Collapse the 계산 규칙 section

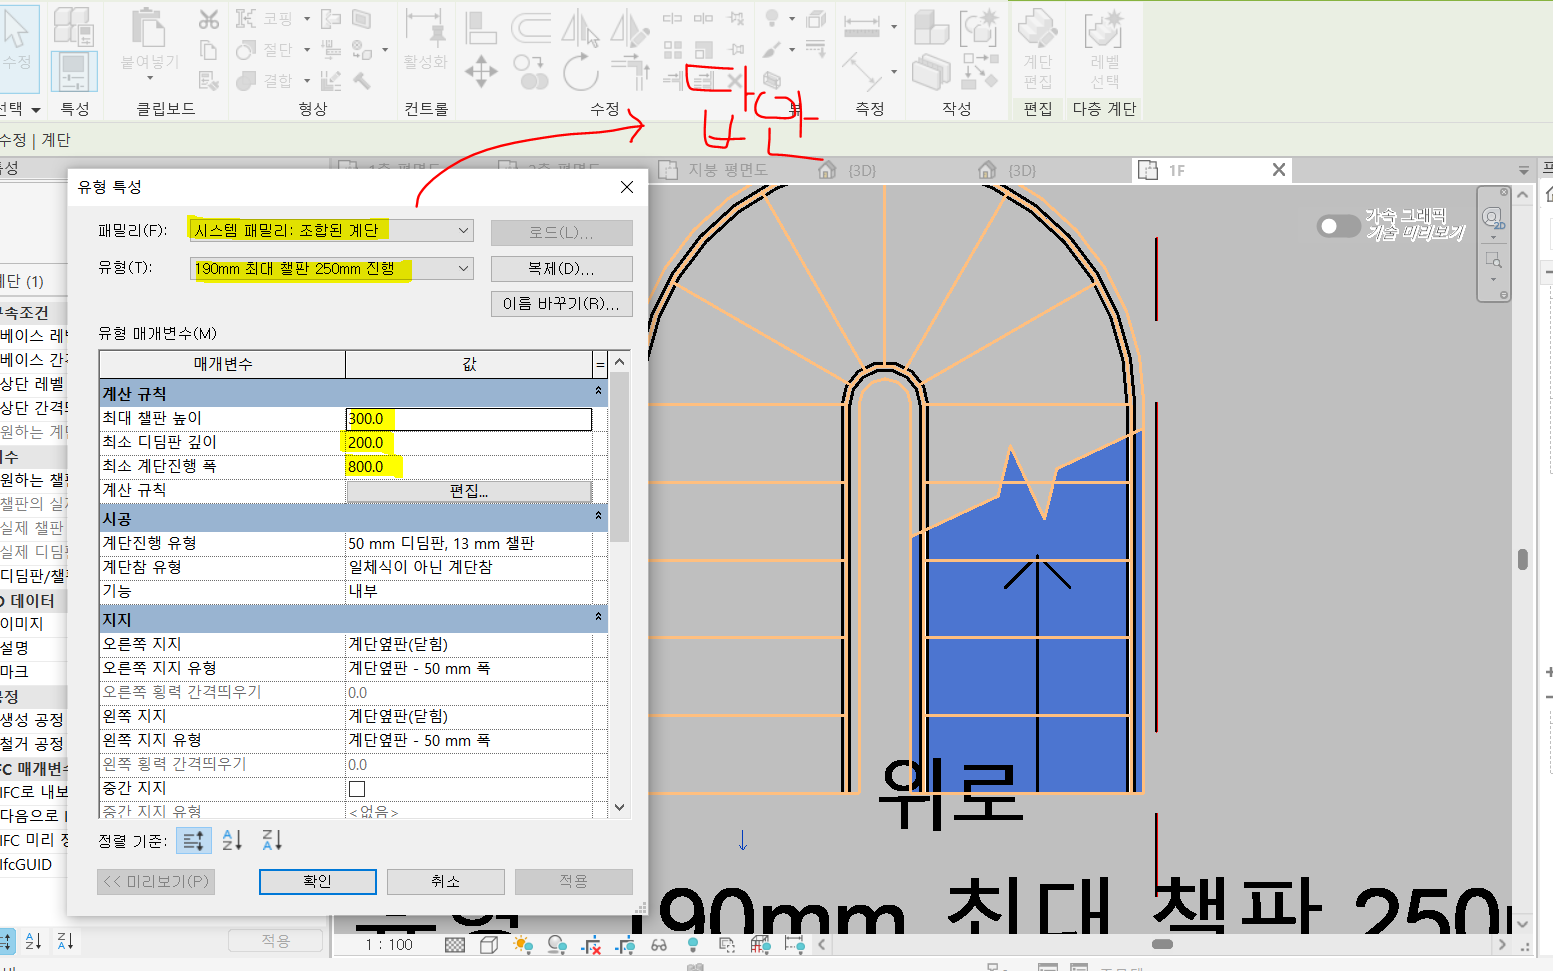point(598,392)
